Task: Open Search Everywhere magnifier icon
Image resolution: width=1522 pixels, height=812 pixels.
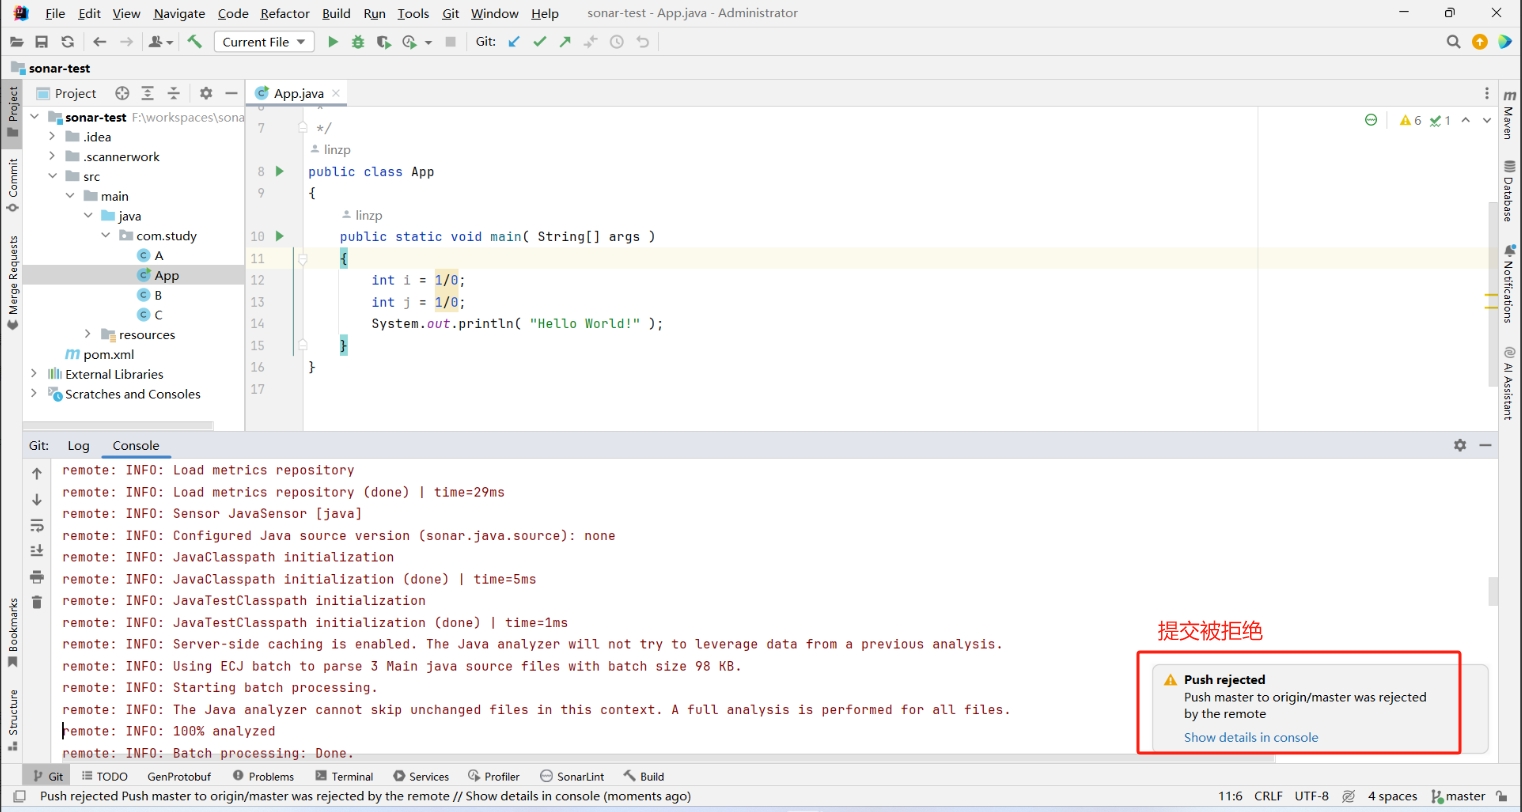Action: pyautogui.click(x=1453, y=42)
